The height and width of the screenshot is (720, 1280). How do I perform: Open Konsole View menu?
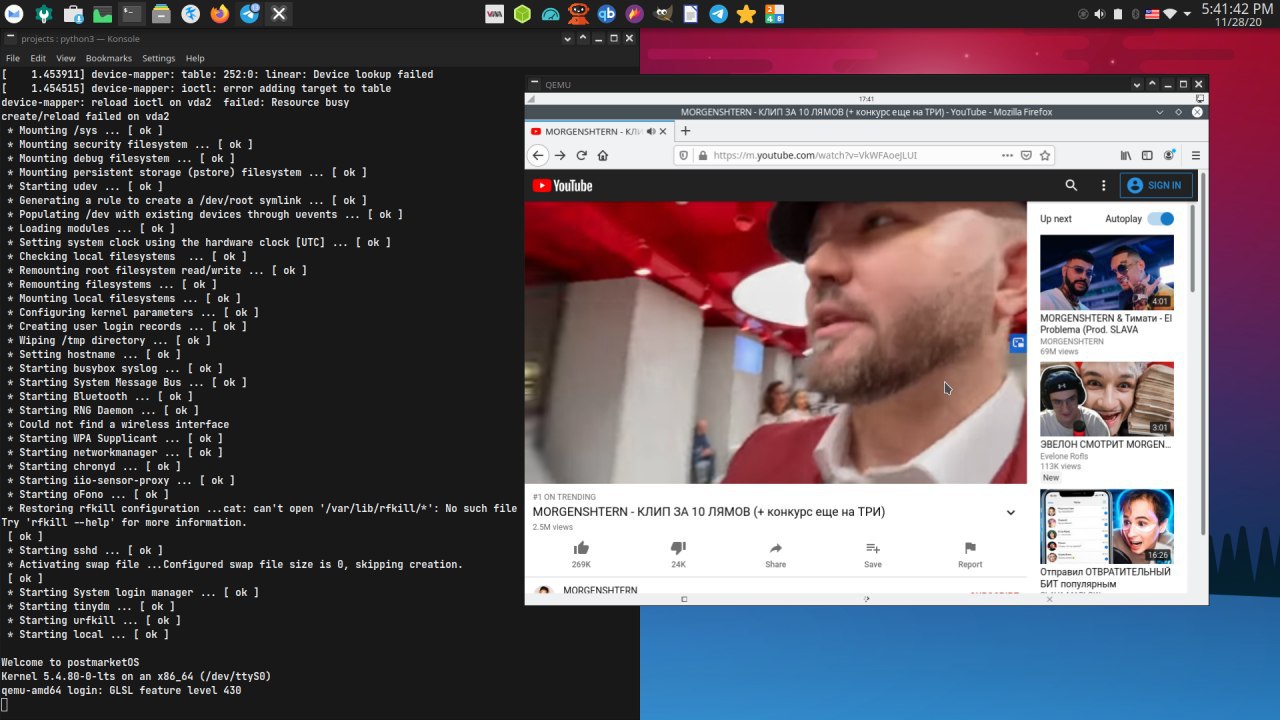coord(66,58)
